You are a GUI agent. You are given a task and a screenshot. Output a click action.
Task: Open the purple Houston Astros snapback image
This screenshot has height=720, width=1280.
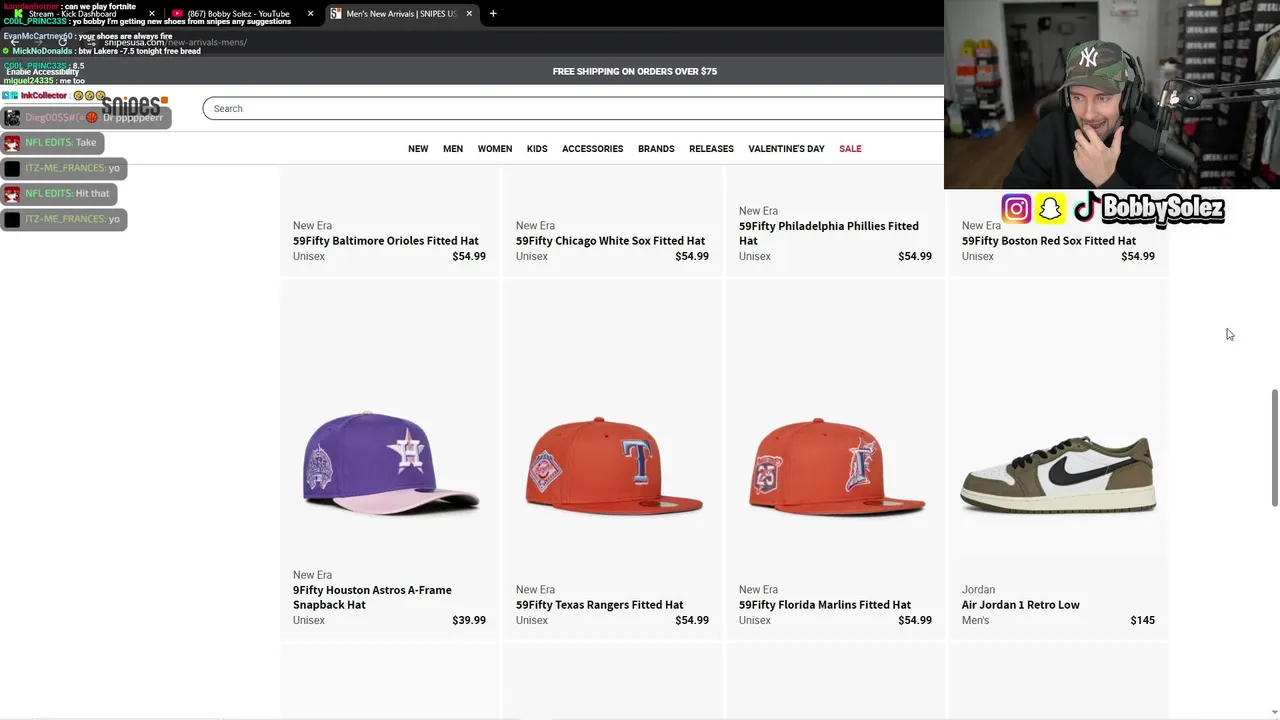(x=390, y=463)
